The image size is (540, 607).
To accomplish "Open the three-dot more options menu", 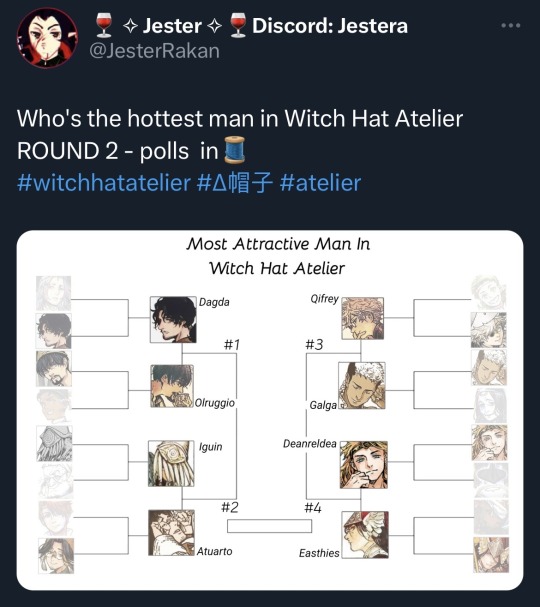I will coord(511,26).
